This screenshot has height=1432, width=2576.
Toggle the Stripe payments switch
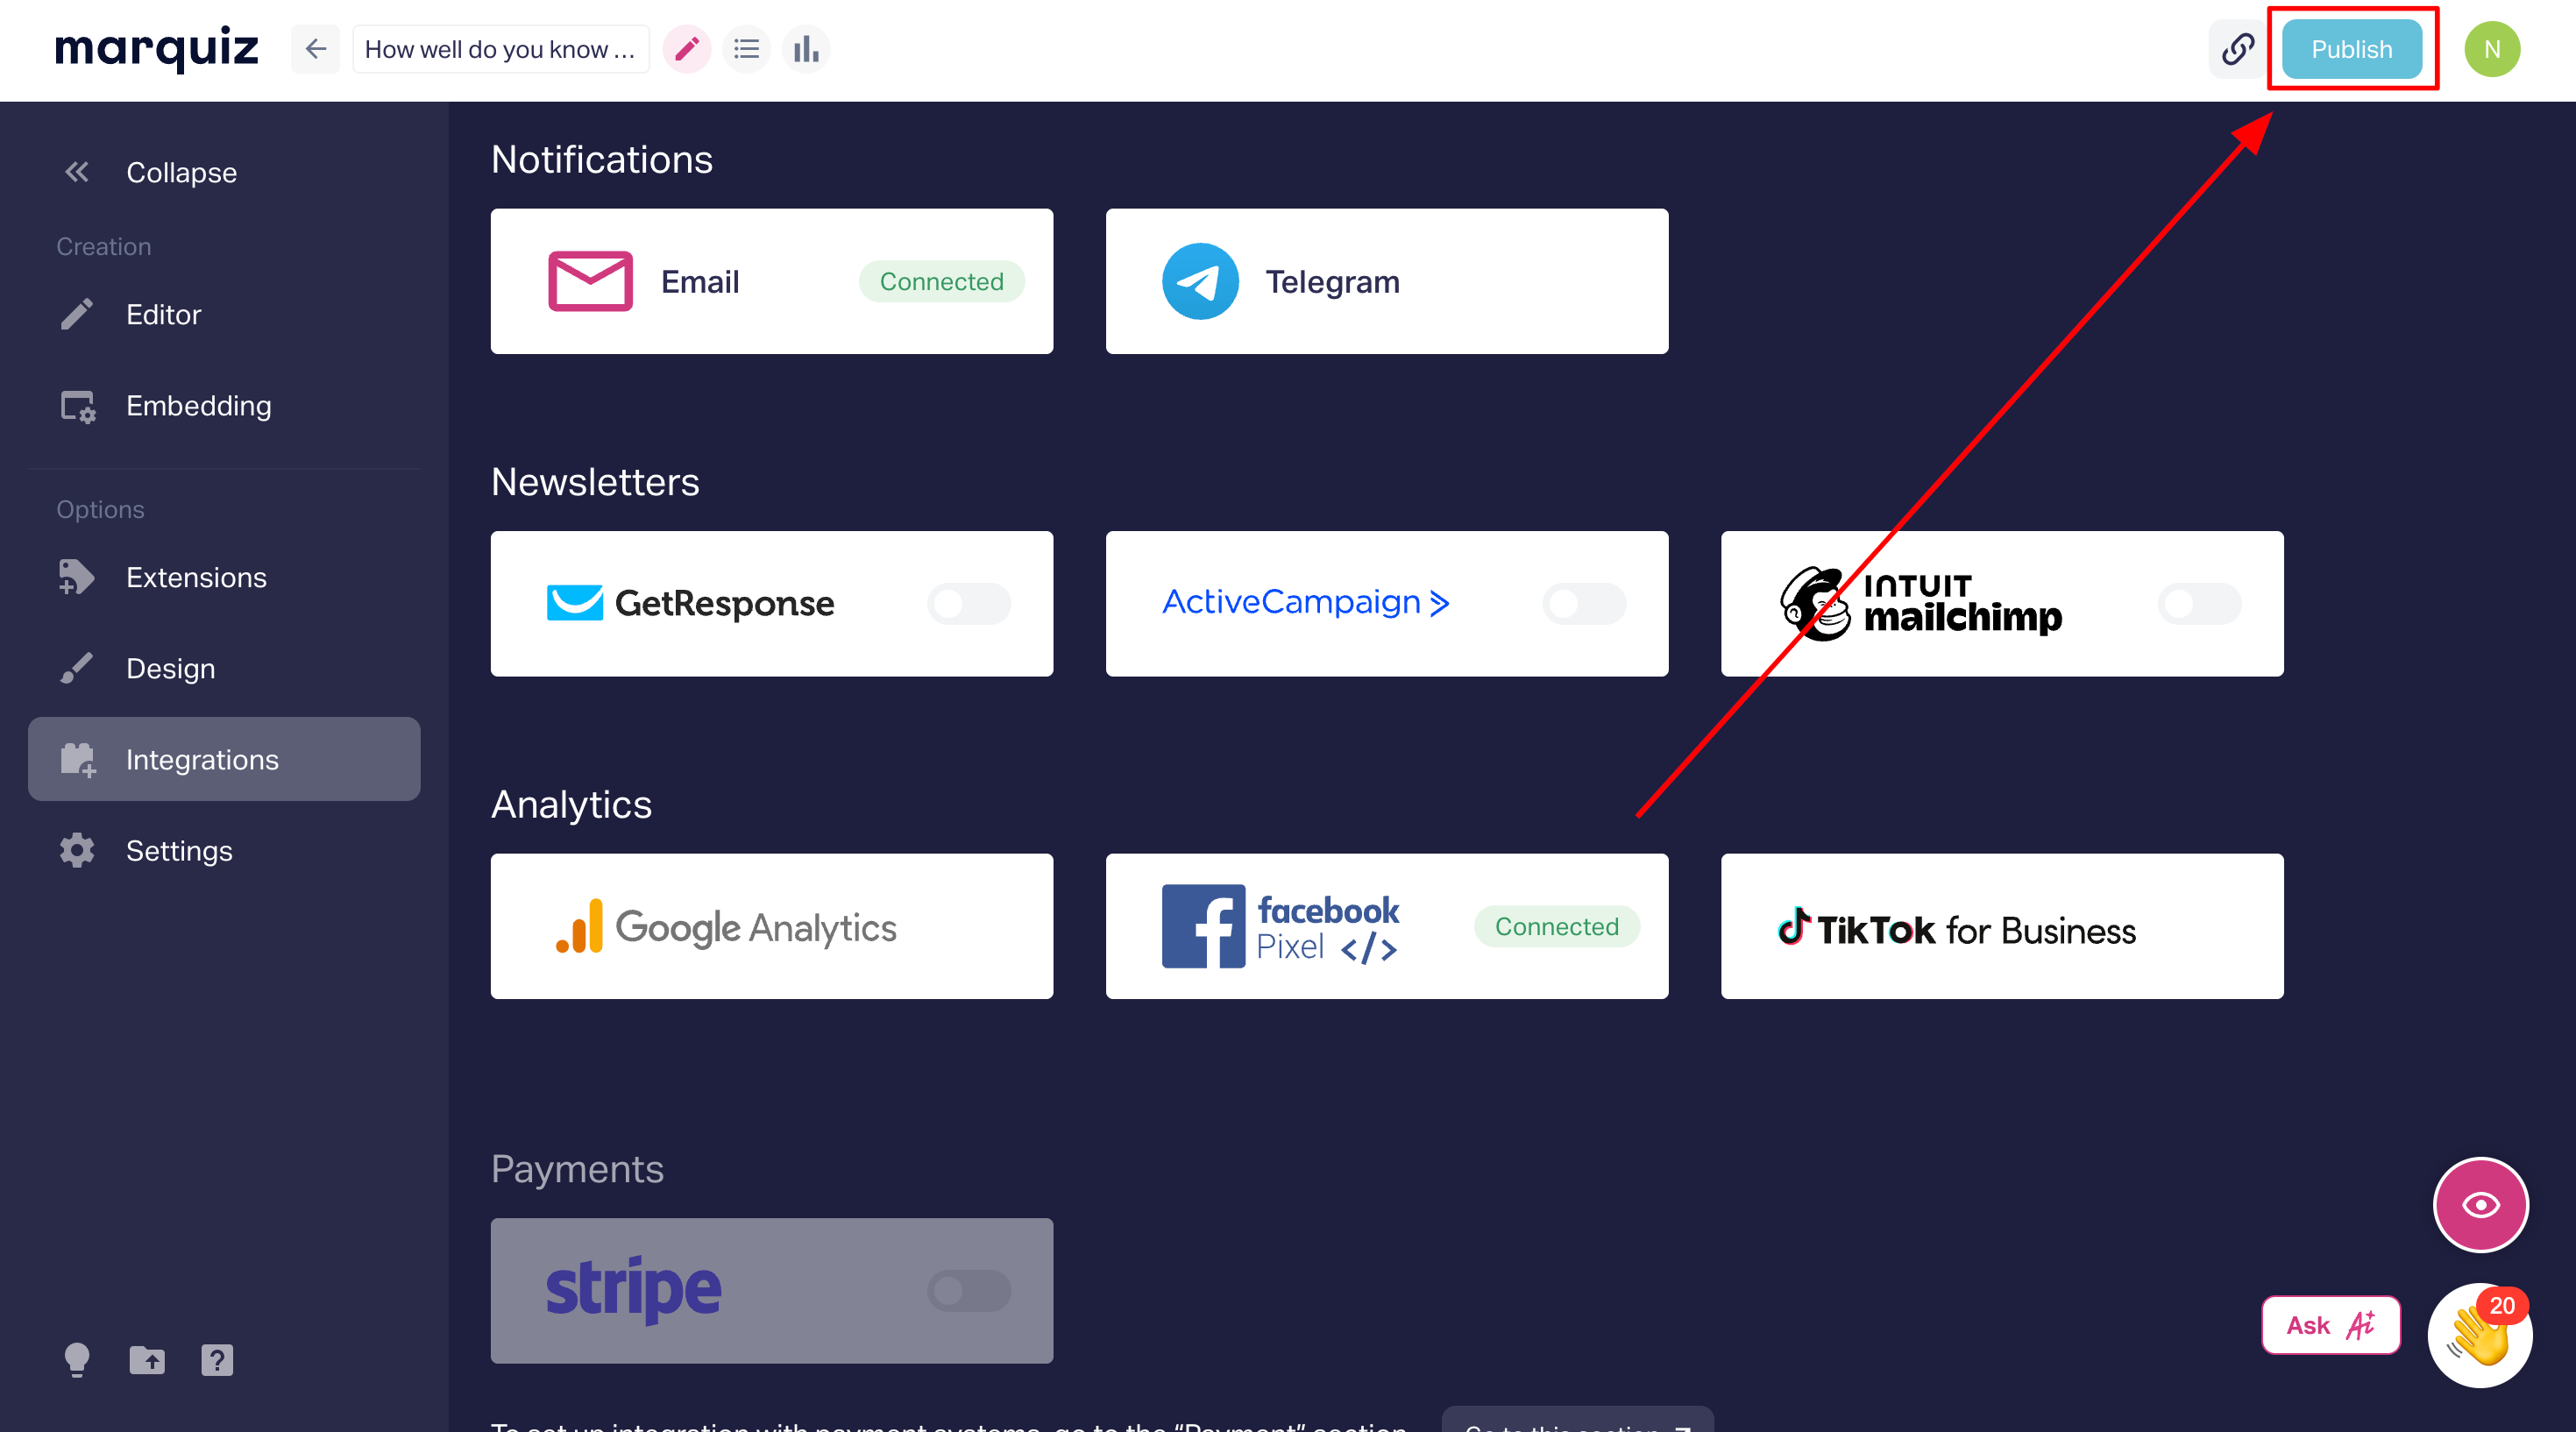[968, 1291]
